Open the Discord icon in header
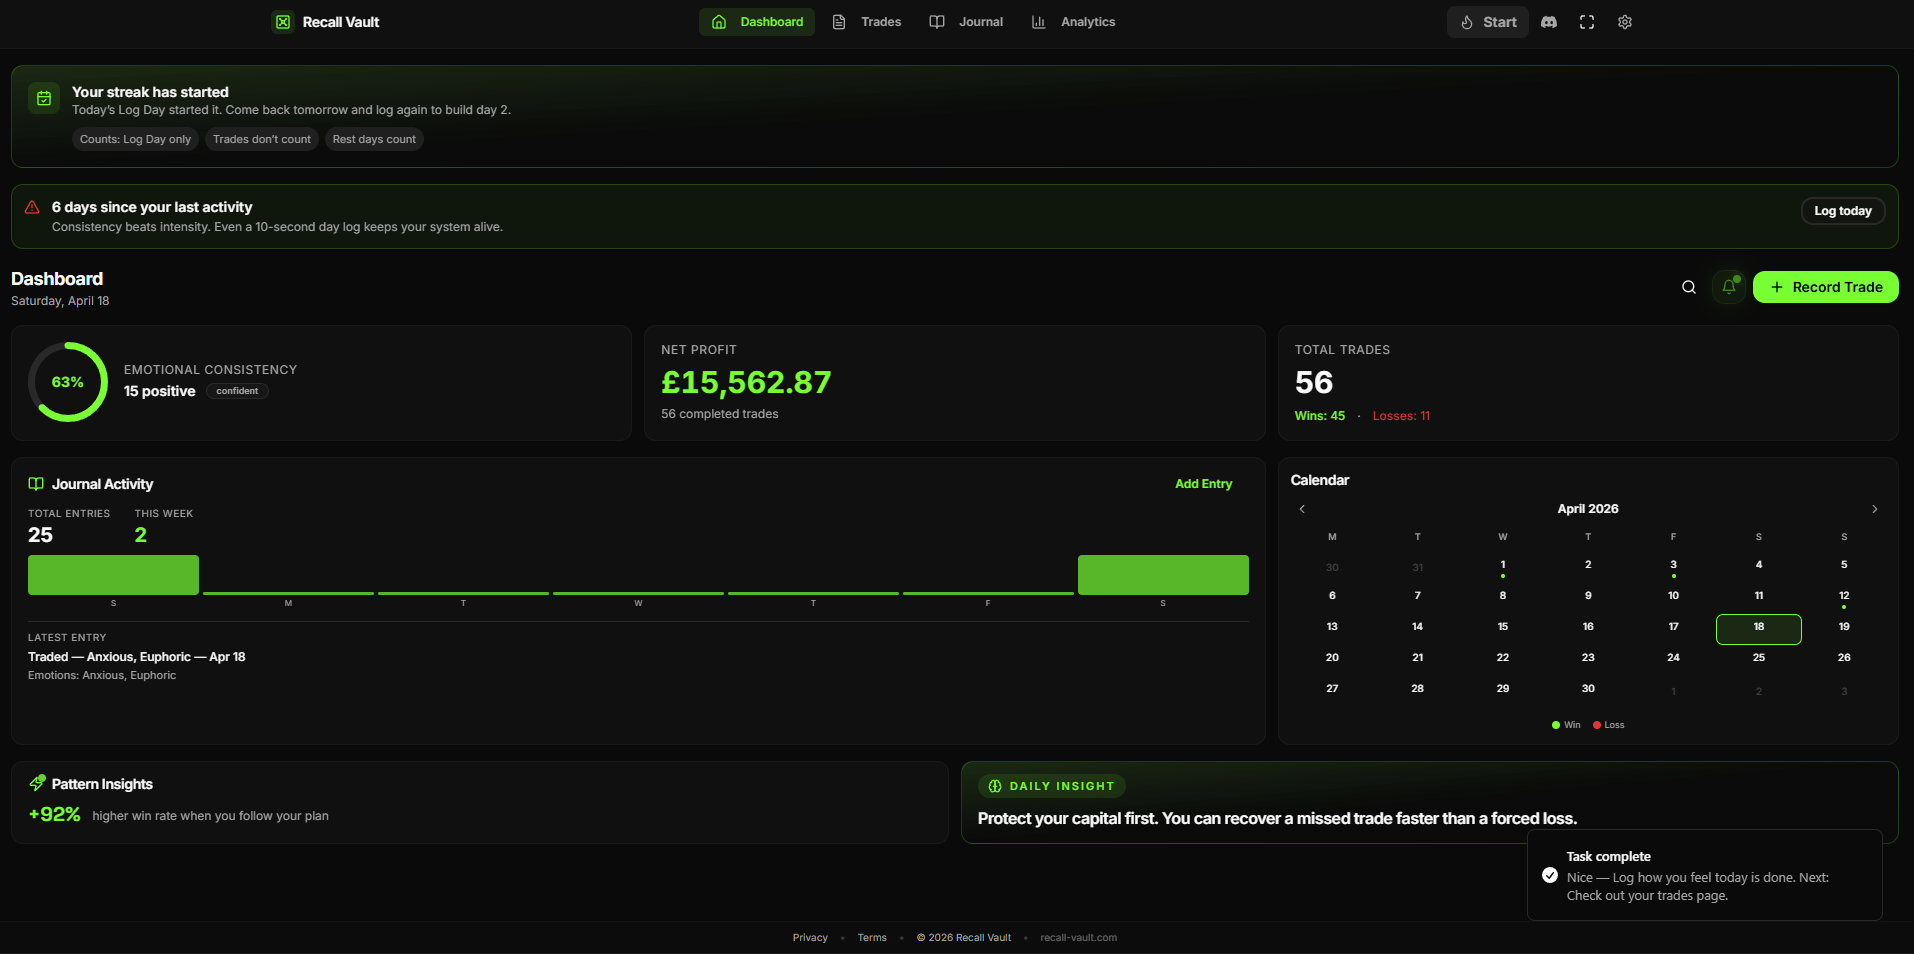Image resolution: width=1914 pixels, height=954 pixels. pos(1549,22)
